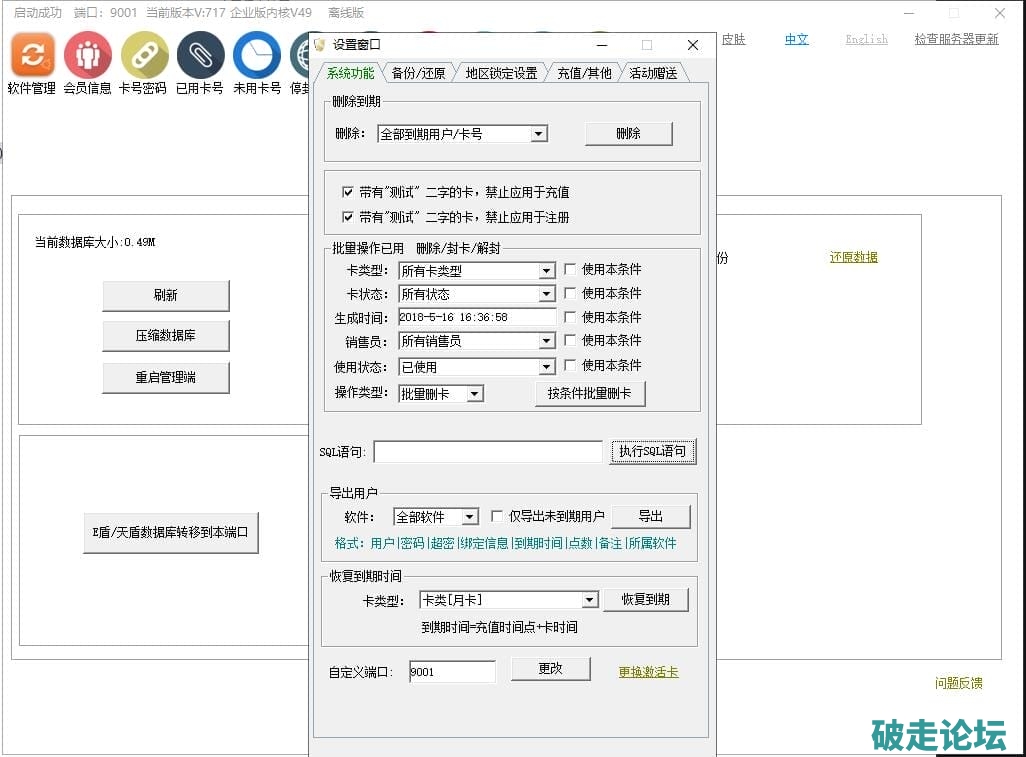Click the SQL语句 input field

point(487,452)
